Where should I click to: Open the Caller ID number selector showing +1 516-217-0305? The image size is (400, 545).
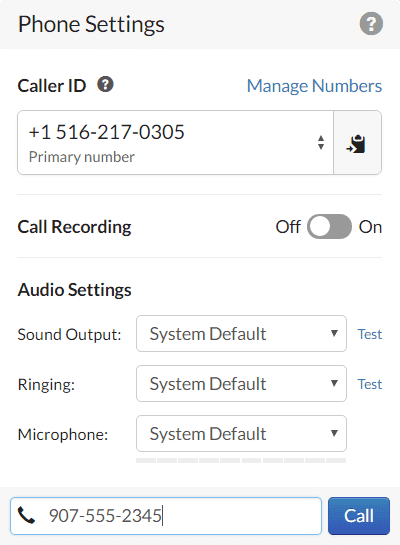click(x=175, y=143)
